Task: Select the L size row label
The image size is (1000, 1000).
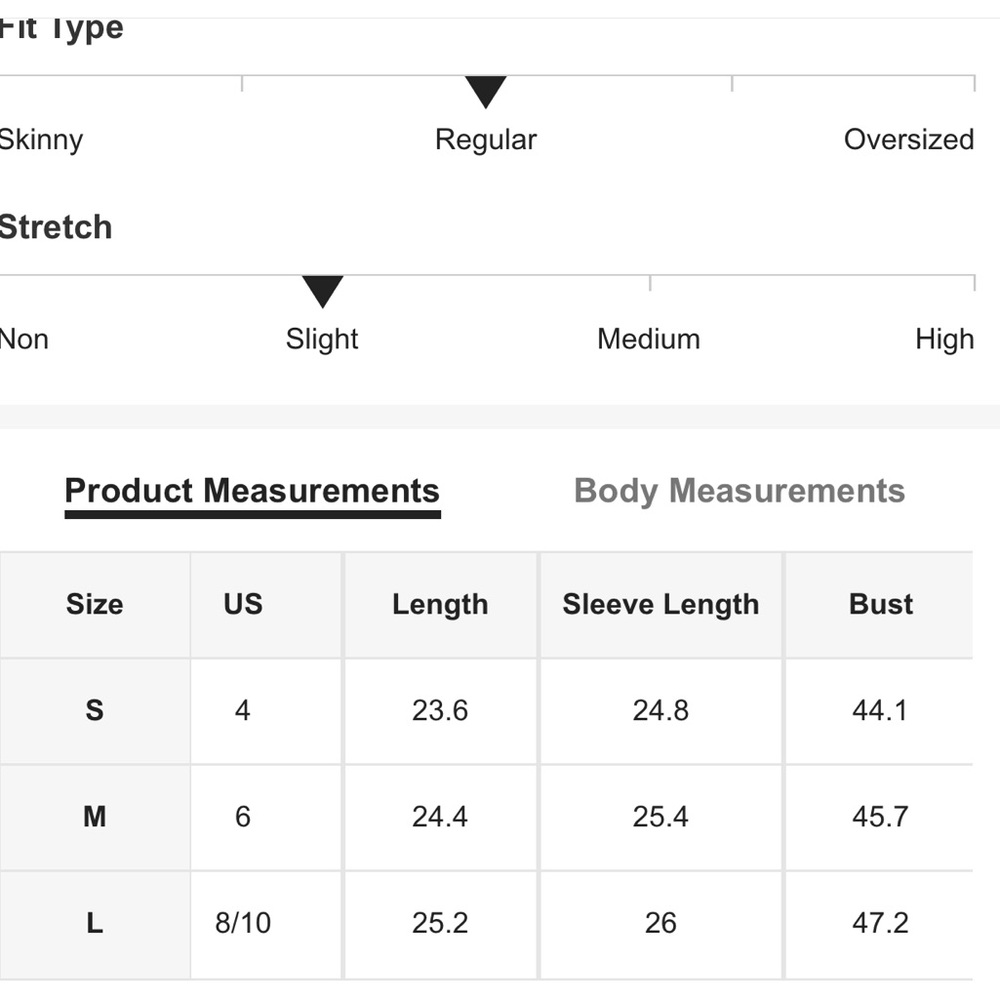Action: pyautogui.click(x=94, y=923)
